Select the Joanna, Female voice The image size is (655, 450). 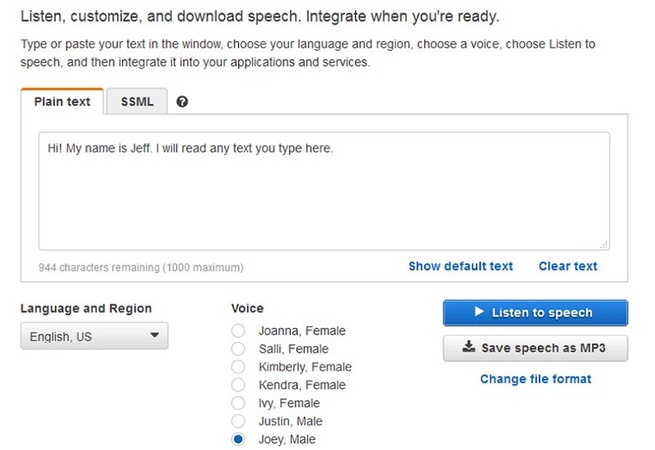coord(238,331)
